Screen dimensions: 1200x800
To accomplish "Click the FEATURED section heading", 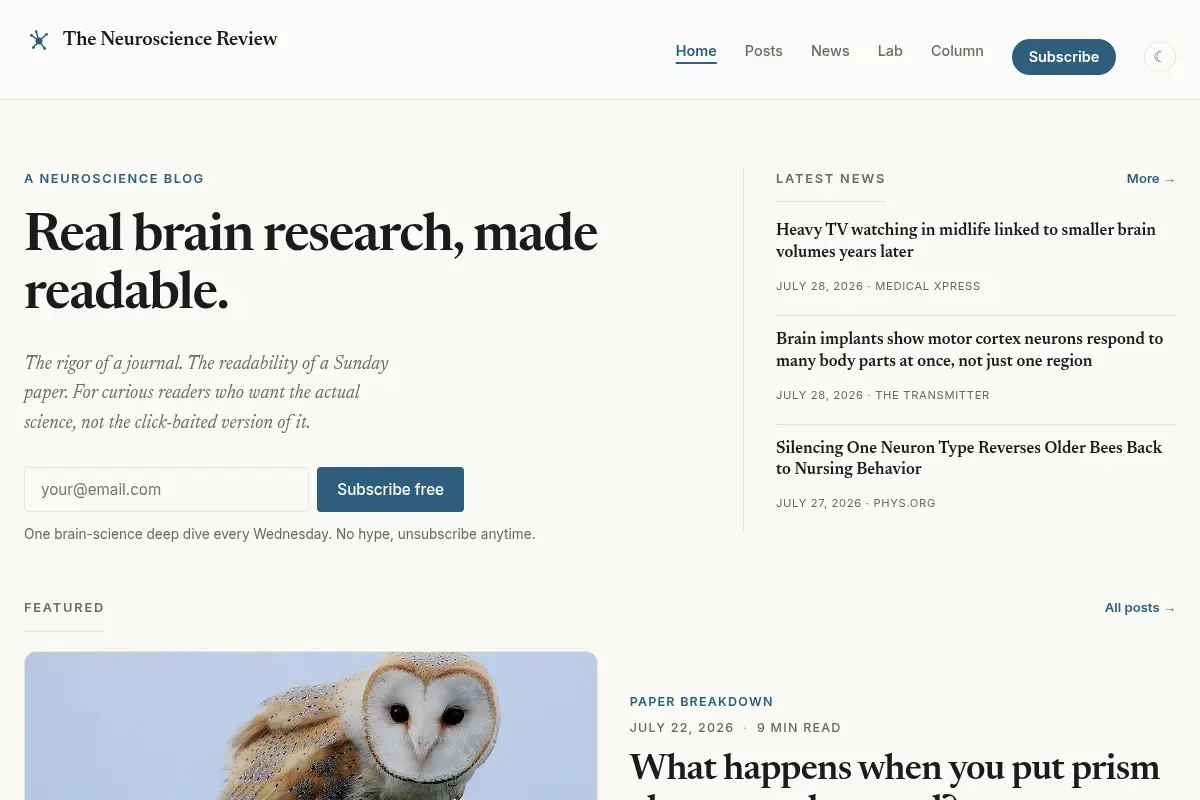I will click(x=64, y=608).
